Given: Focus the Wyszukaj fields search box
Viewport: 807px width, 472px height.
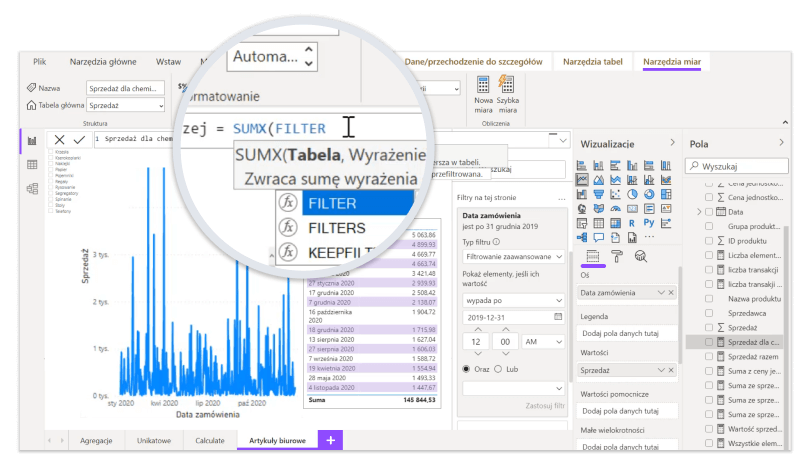Looking at the screenshot, I should [737, 166].
